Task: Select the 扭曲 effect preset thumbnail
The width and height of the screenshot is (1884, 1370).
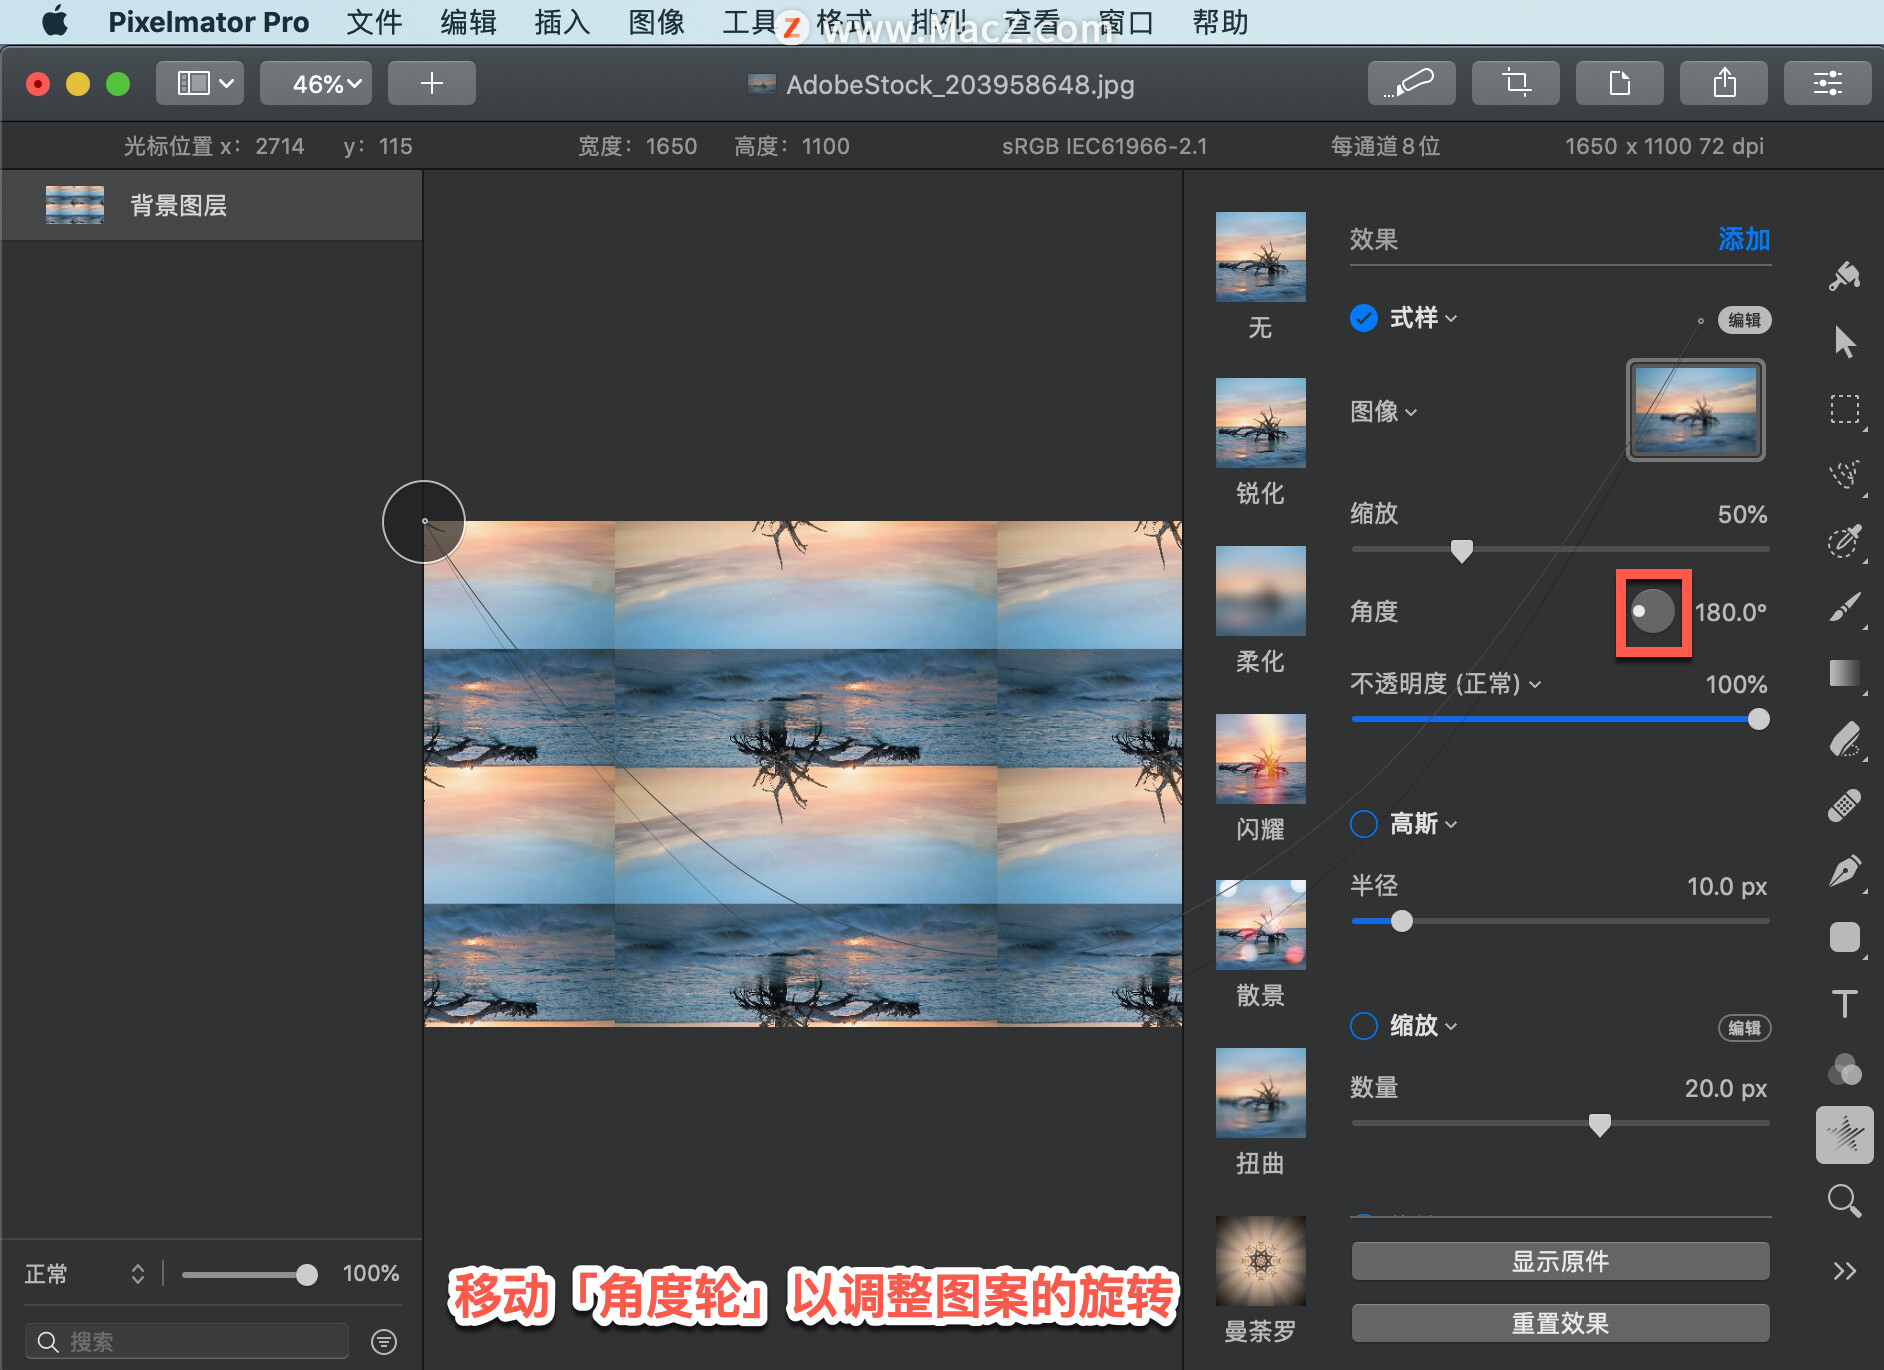Action: pos(1260,1092)
